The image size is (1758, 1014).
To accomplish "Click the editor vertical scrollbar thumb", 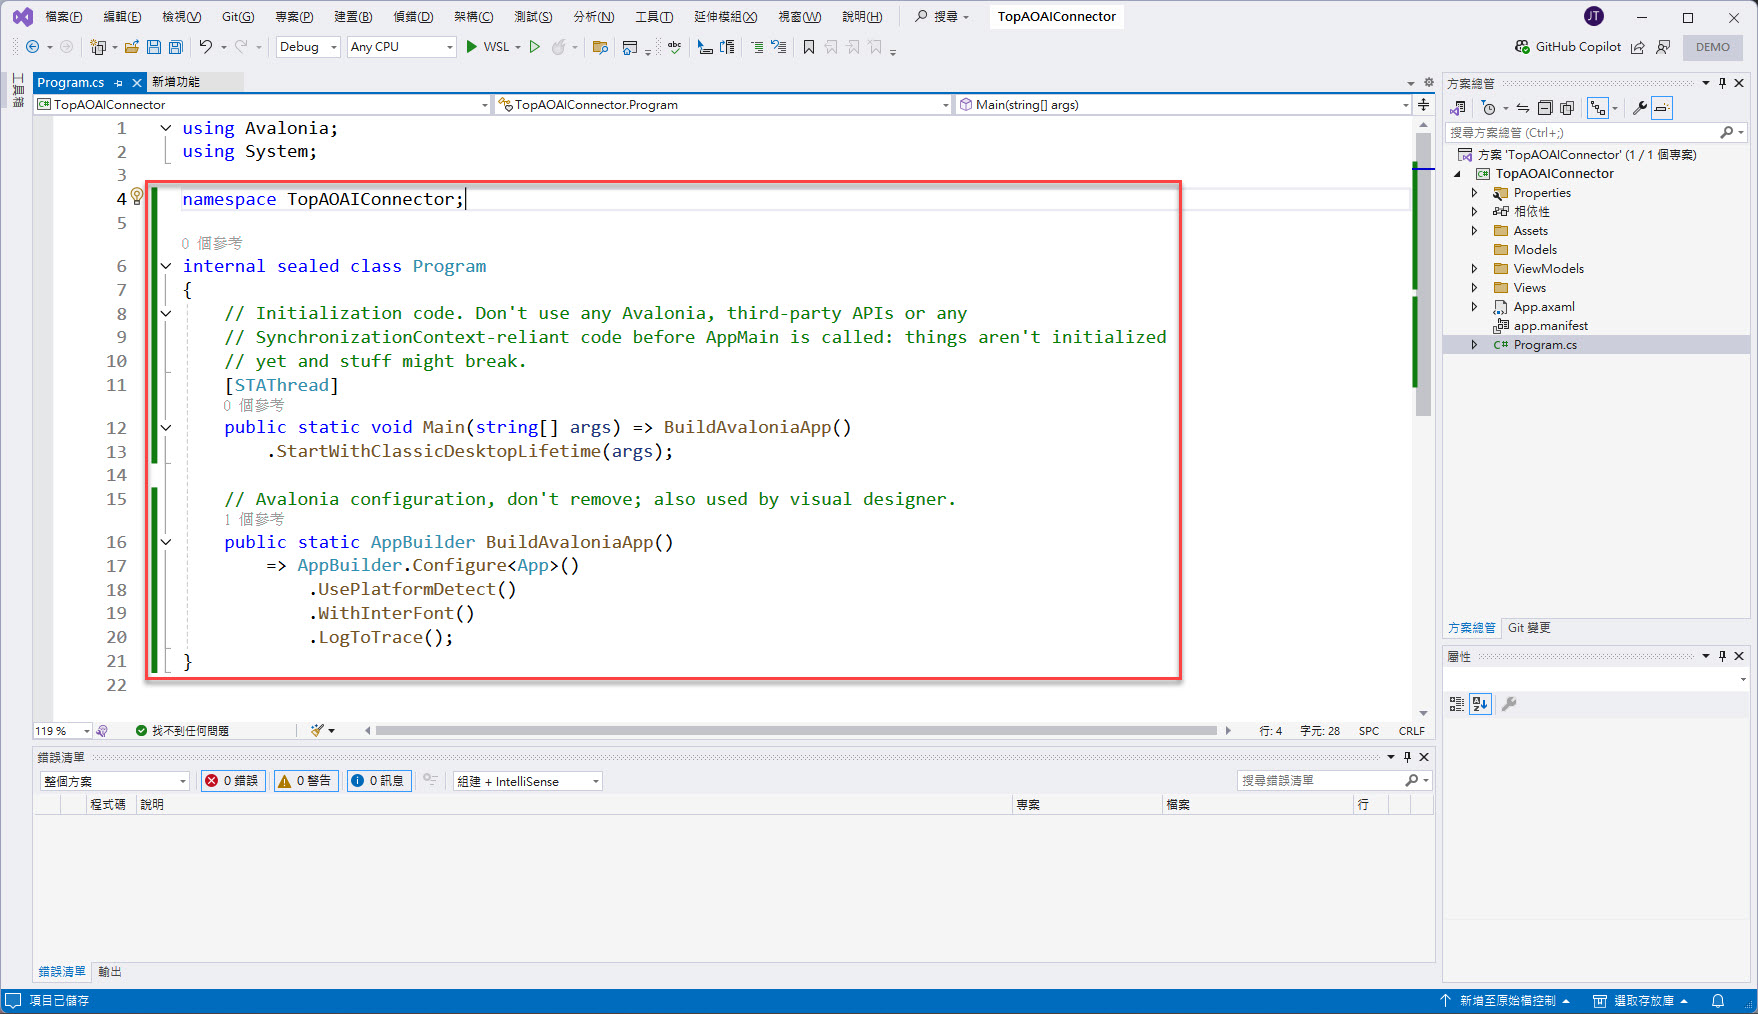I will [1423, 275].
